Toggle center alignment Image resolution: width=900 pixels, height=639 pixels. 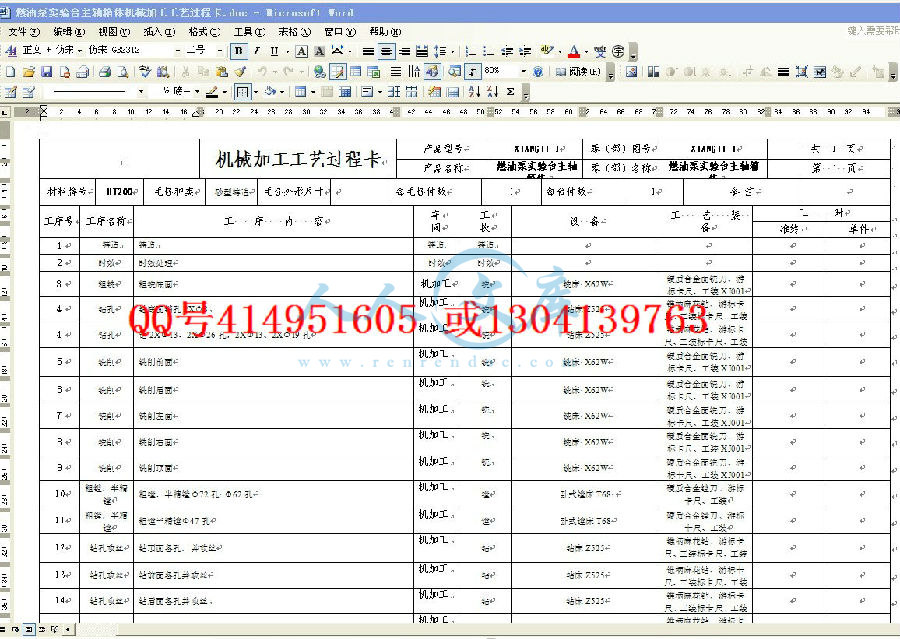click(x=387, y=51)
